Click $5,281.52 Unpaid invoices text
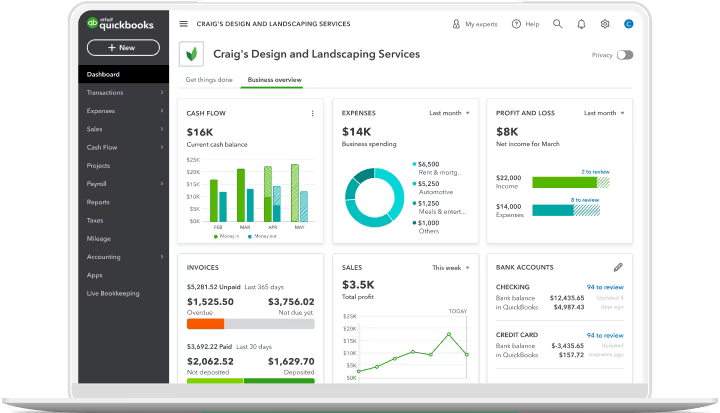 tap(214, 287)
